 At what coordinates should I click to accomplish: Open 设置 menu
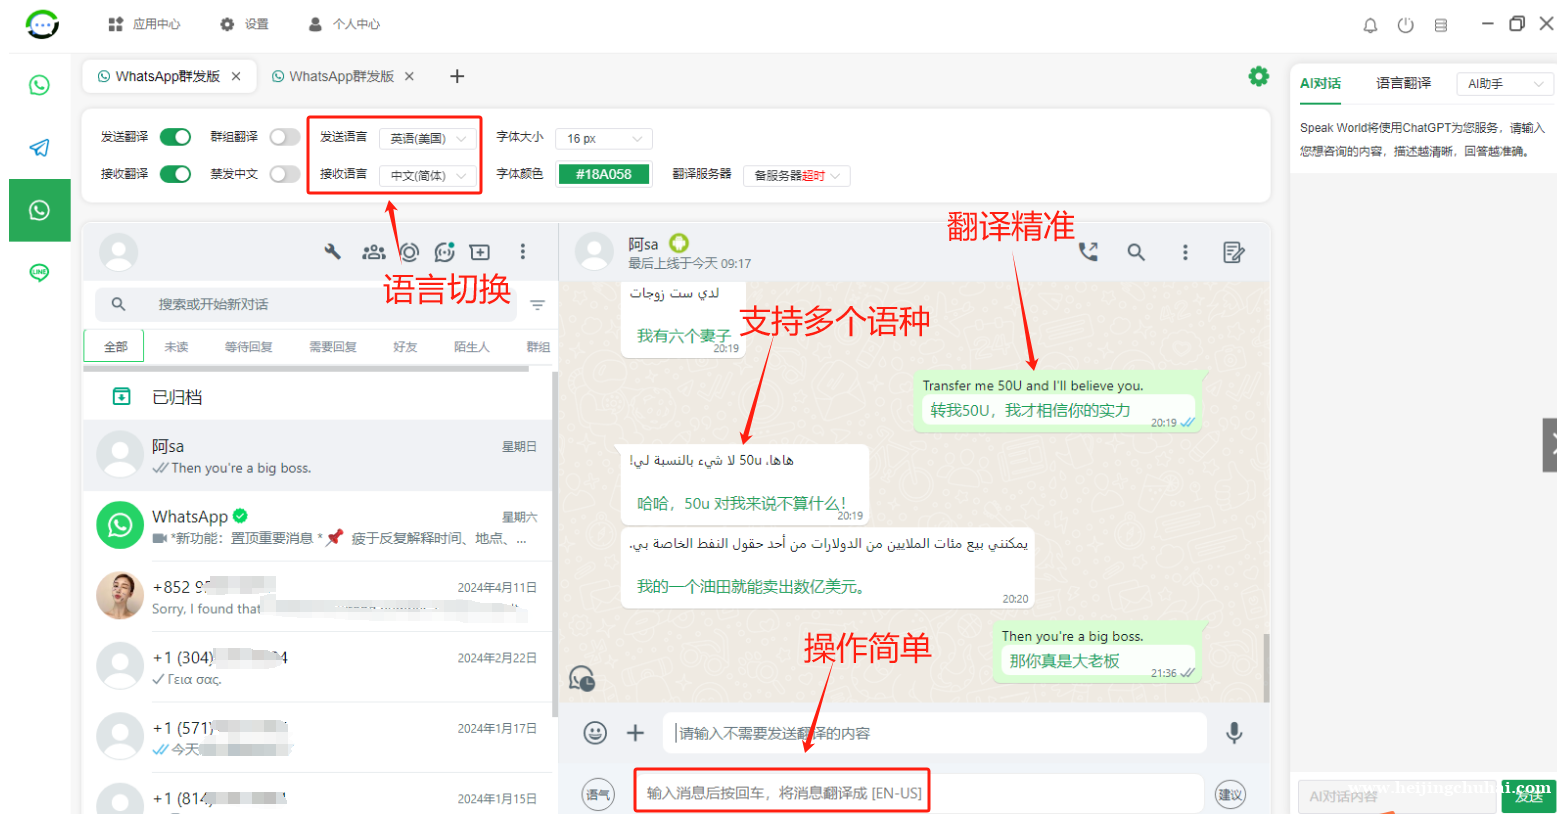tap(245, 24)
